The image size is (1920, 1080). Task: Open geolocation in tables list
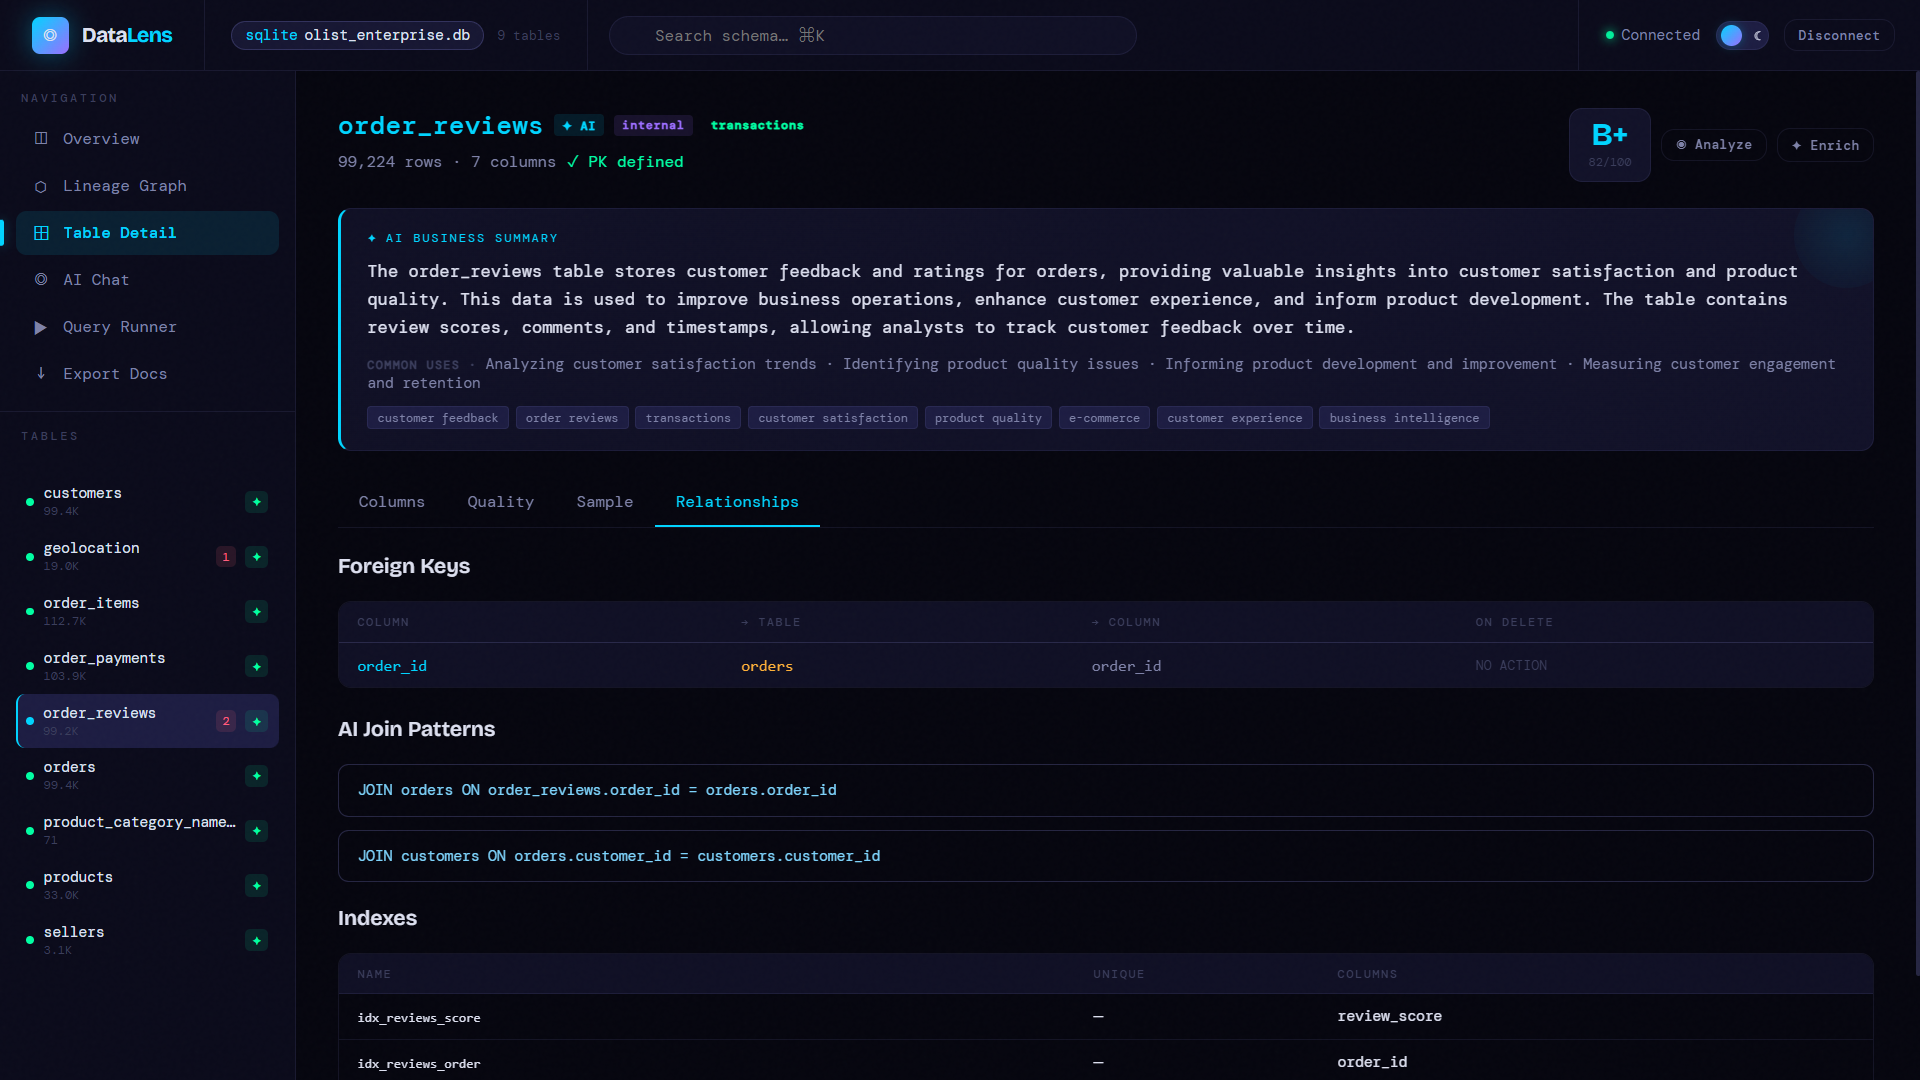click(147, 557)
